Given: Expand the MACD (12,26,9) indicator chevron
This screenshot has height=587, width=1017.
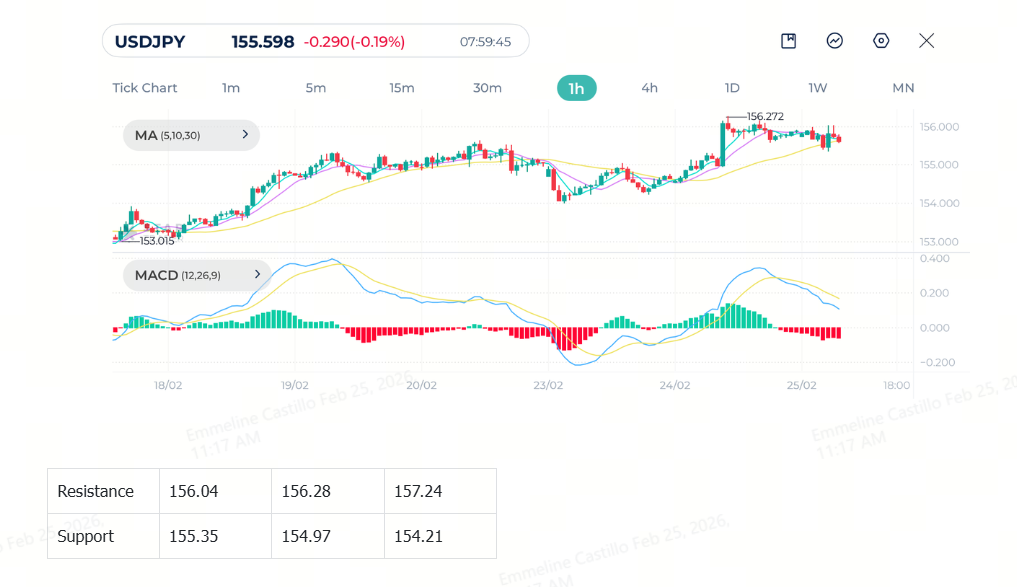Looking at the screenshot, I should click(x=257, y=274).
